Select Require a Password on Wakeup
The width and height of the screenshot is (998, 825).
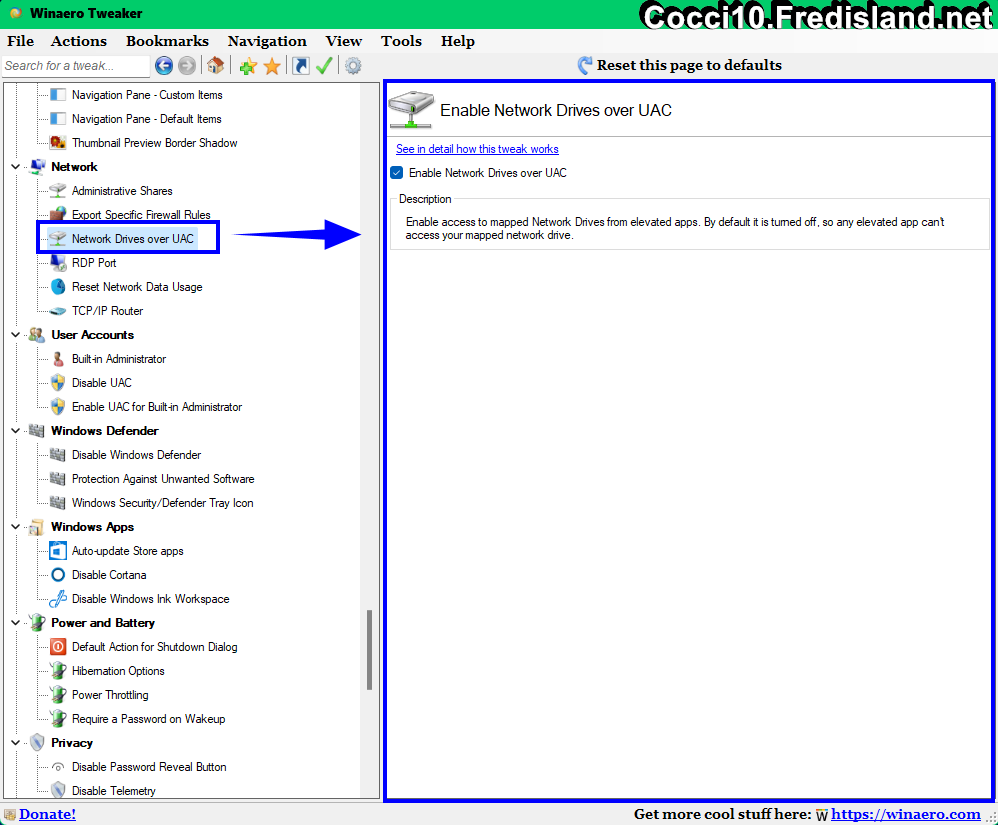pyautogui.click(x=148, y=719)
